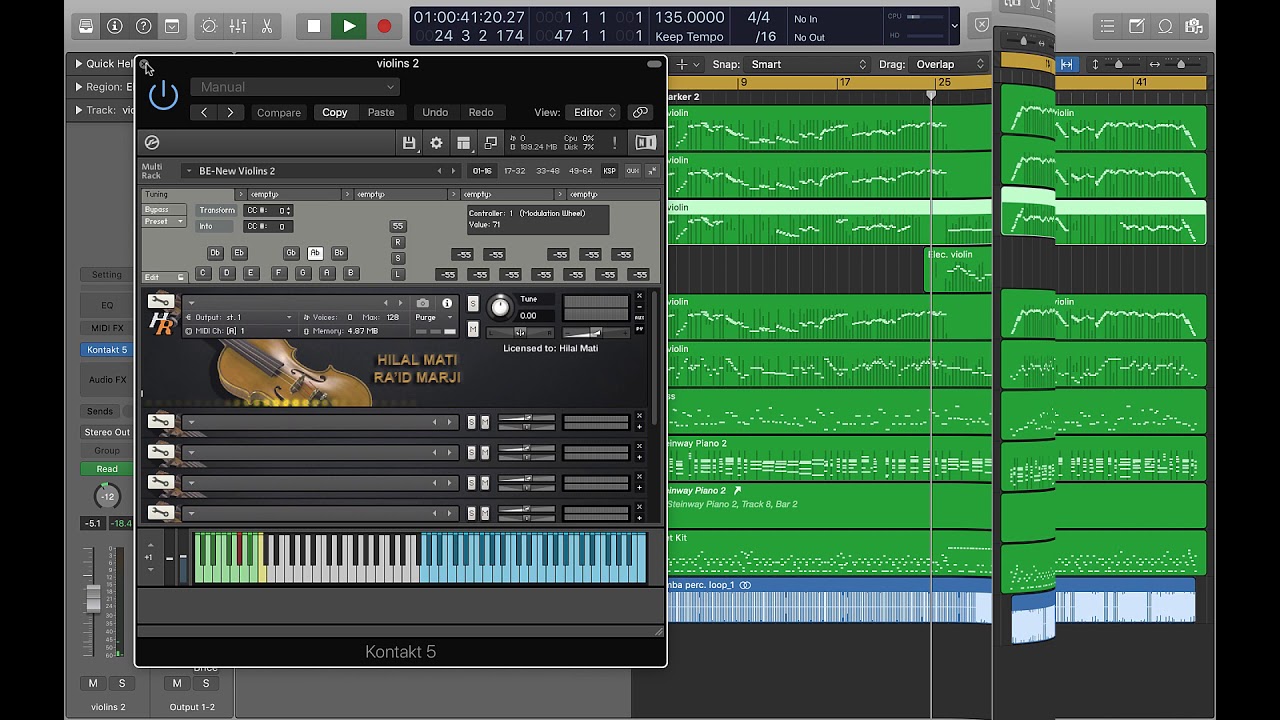The height and width of the screenshot is (720, 1280).
Task: Open instrument edit wrench on first slot
Action: click(160, 301)
